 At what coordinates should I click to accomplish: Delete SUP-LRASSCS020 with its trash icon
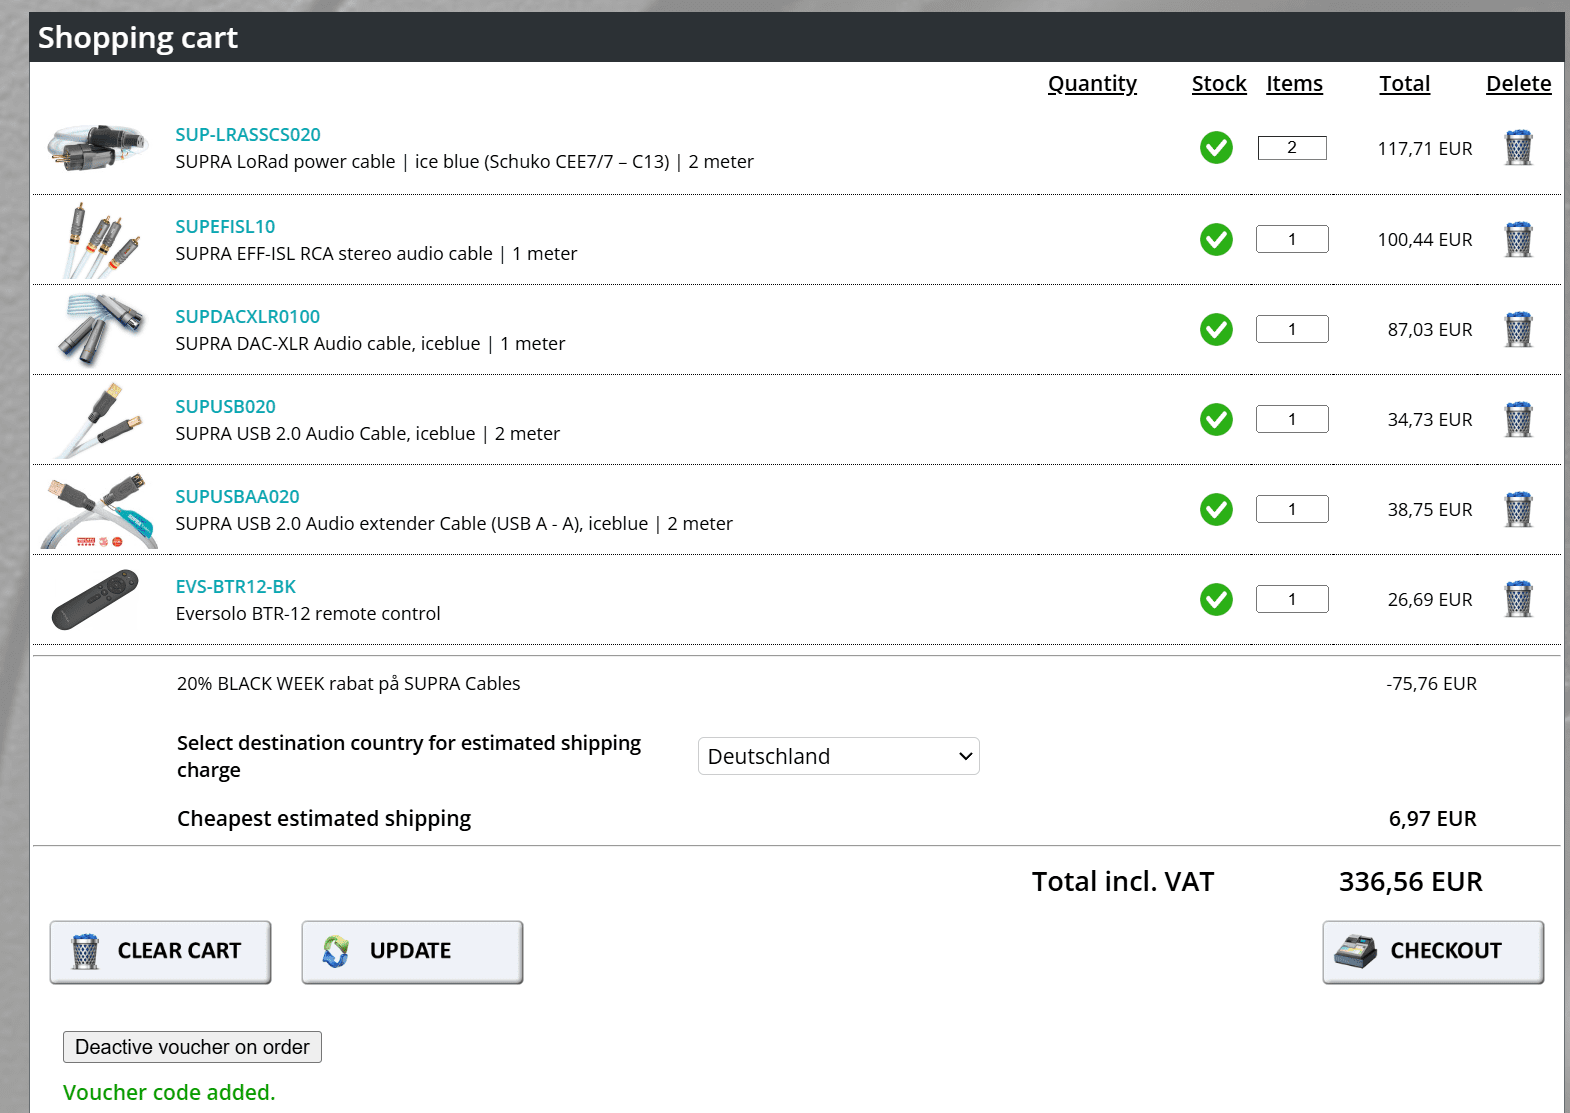[x=1518, y=148]
